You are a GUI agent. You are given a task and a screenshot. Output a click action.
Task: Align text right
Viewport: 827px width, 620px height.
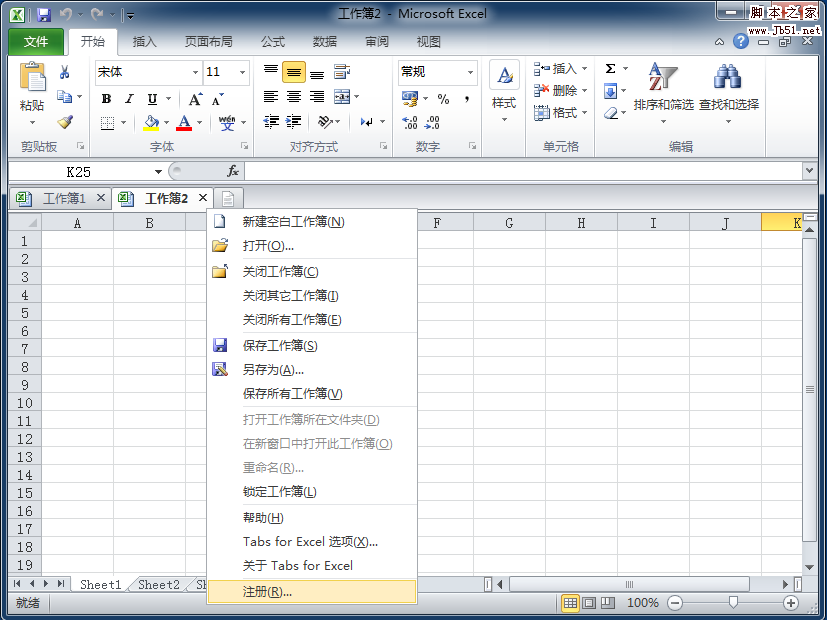[317, 96]
